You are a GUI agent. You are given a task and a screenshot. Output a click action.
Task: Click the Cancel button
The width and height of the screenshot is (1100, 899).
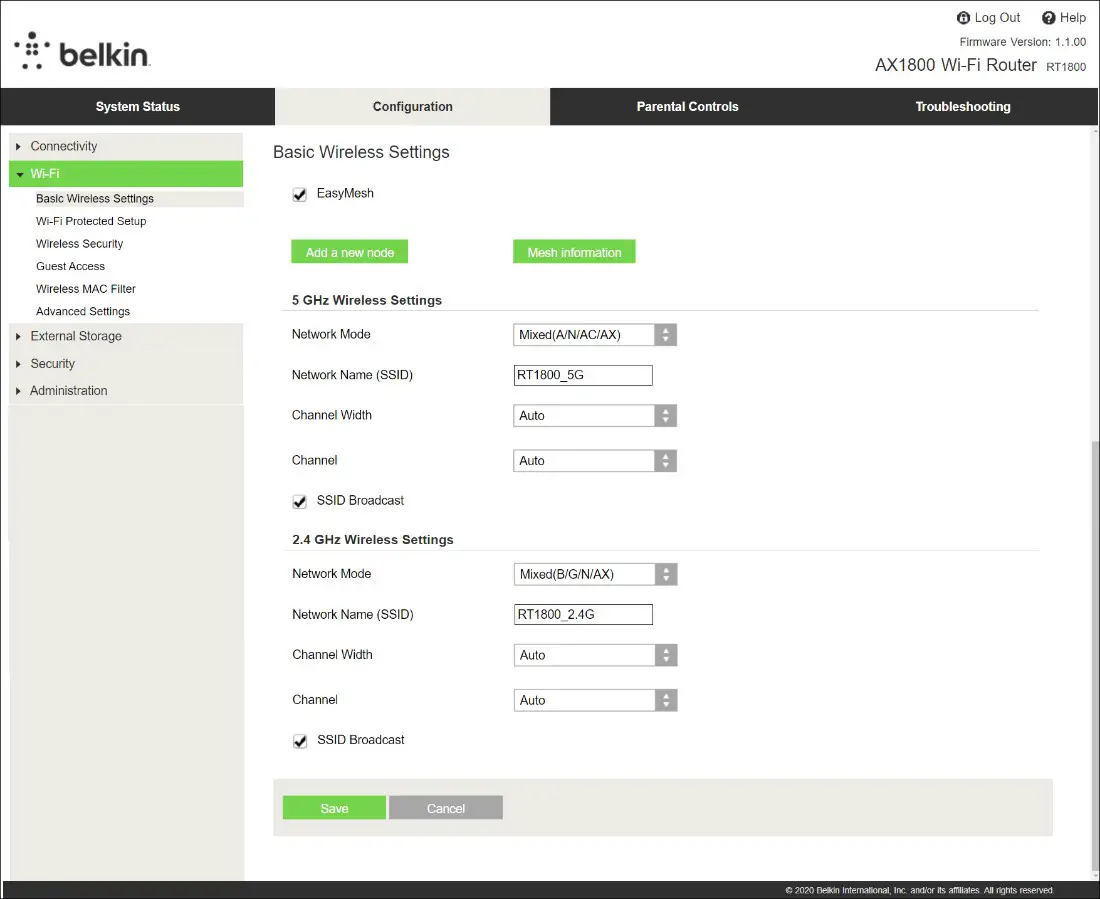(445, 808)
